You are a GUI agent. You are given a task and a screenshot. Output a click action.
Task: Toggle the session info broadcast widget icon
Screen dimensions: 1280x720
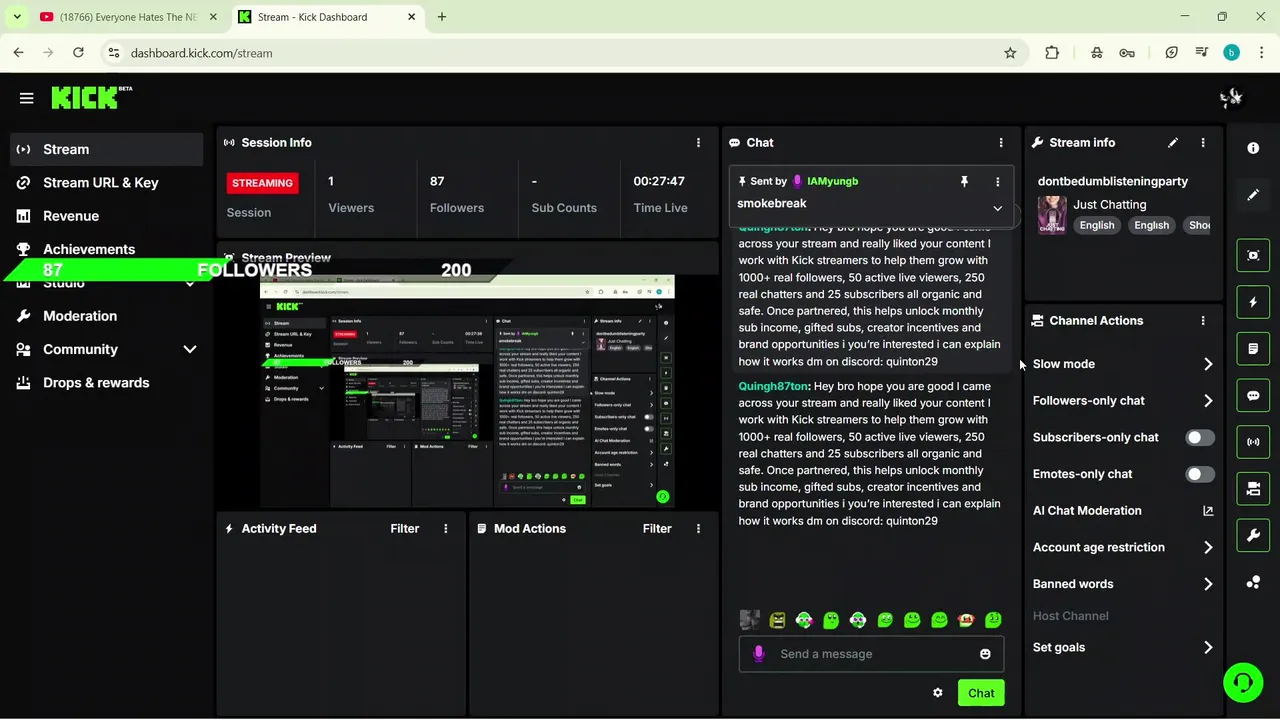(x=1253, y=442)
